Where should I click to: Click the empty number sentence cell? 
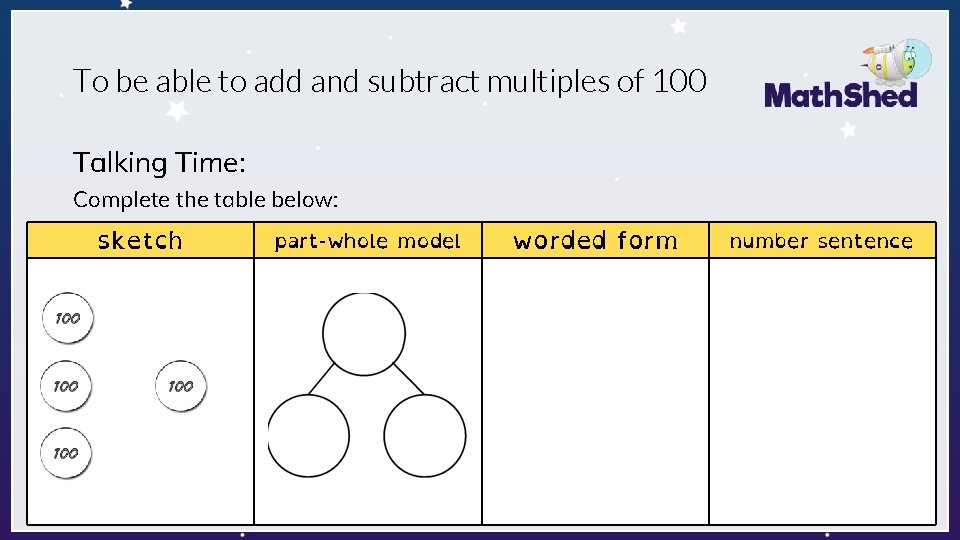(822, 391)
